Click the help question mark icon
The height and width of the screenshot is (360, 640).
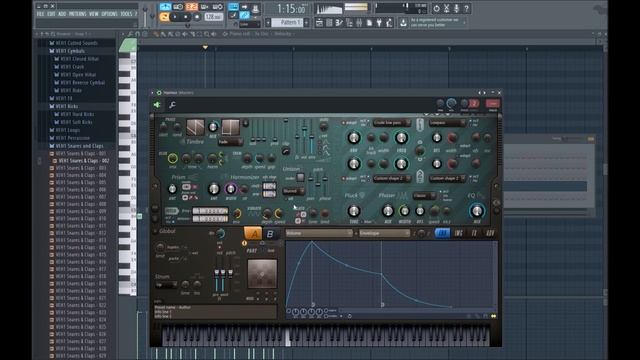coord(467,8)
